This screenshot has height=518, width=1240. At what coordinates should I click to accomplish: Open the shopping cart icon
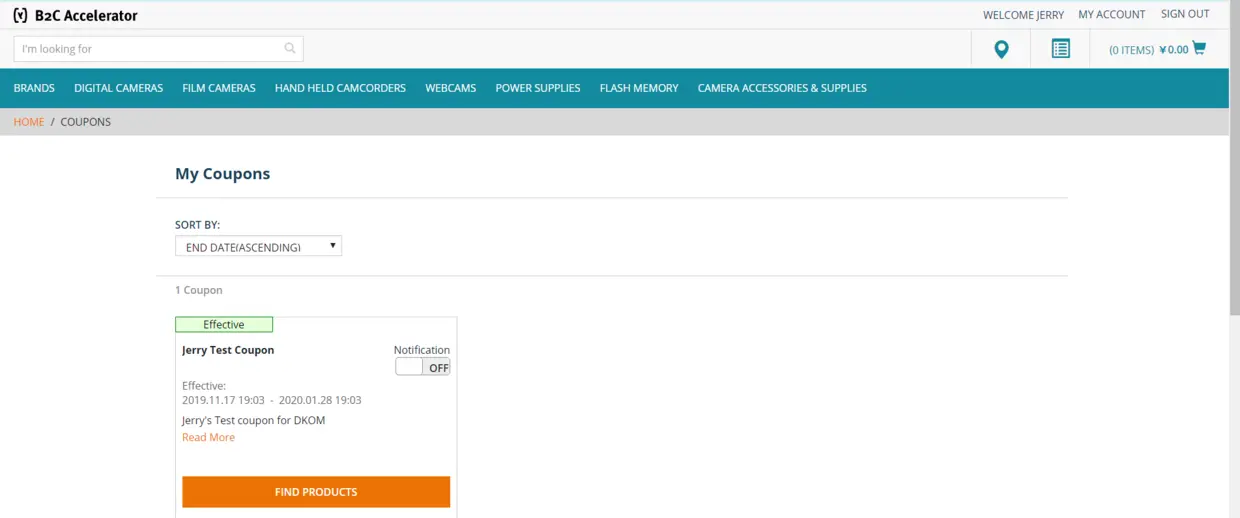pyautogui.click(x=1199, y=48)
